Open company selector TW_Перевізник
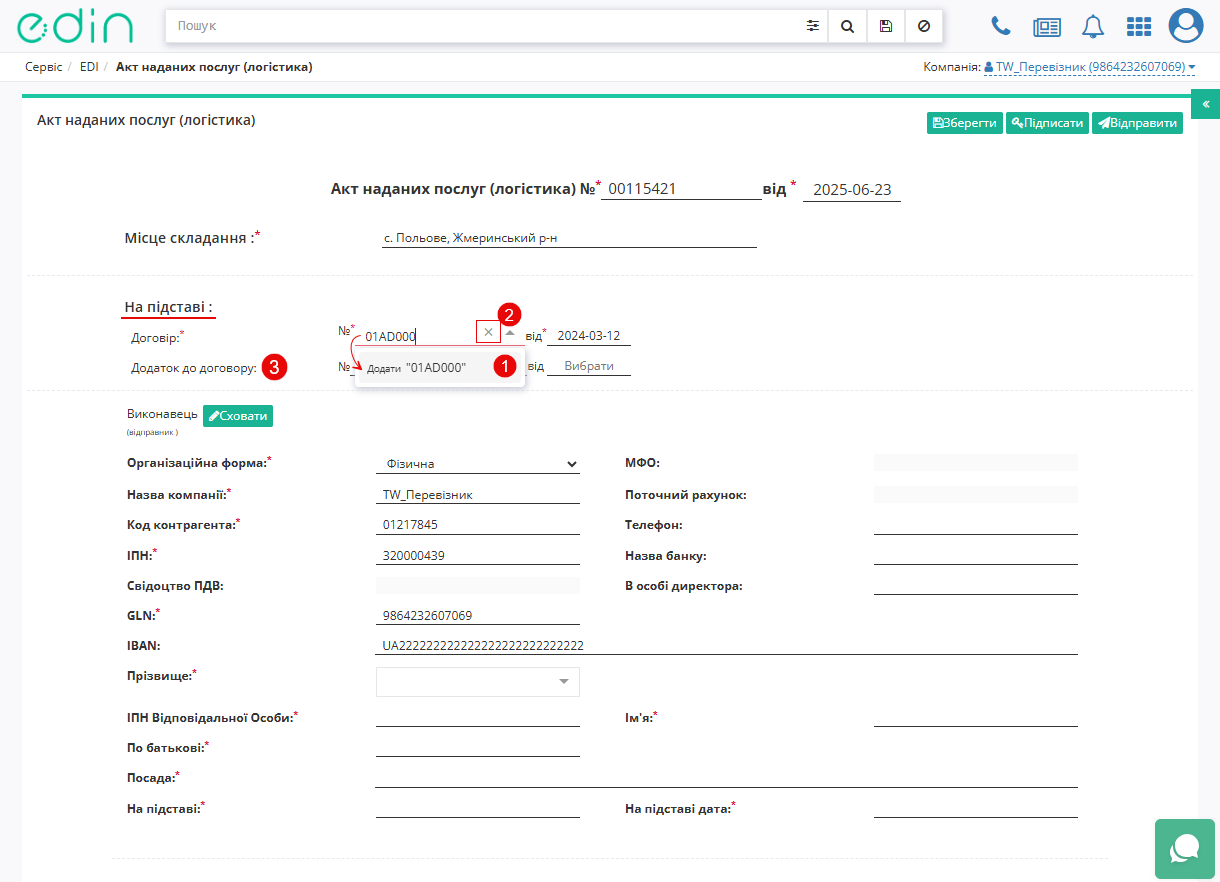The width and height of the screenshot is (1220, 882). (1090, 67)
